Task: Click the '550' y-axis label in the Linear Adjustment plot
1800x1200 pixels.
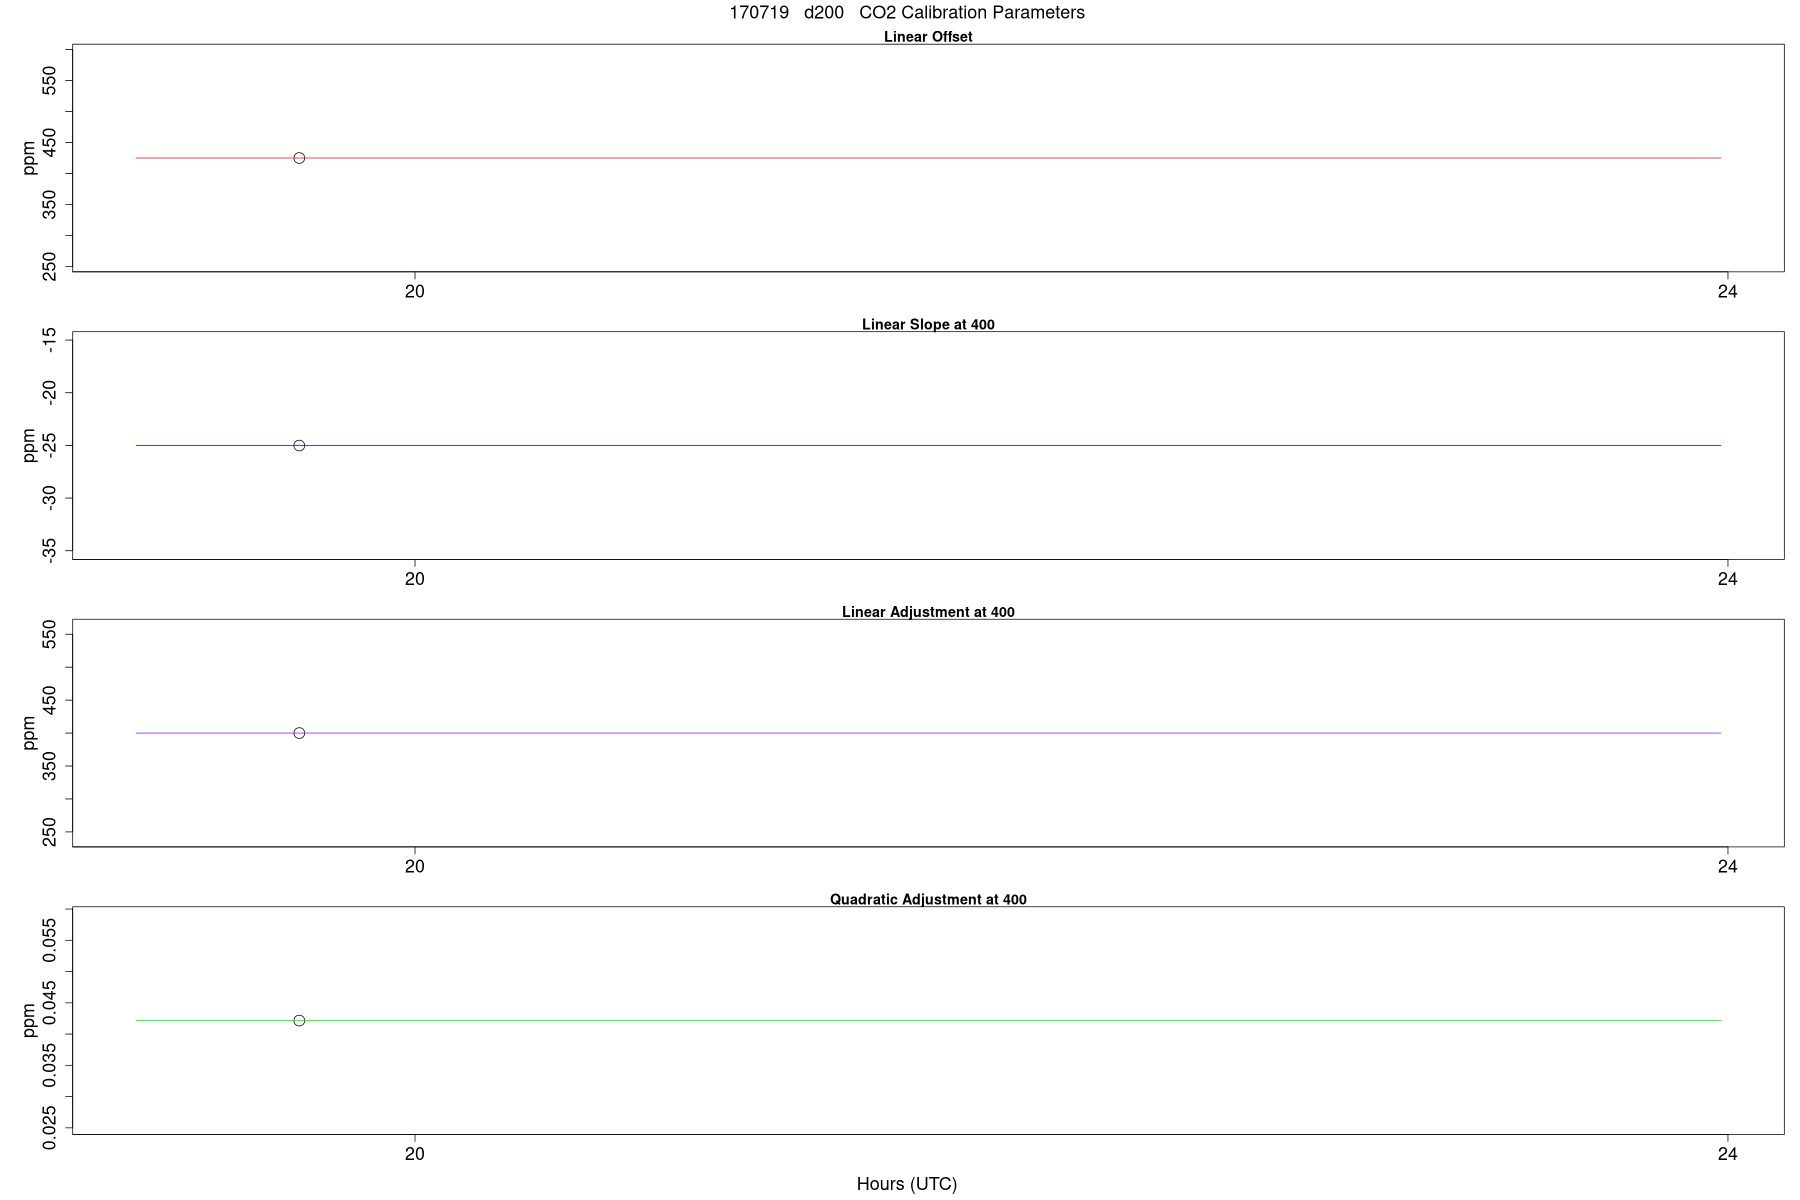Action: click(x=49, y=635)
